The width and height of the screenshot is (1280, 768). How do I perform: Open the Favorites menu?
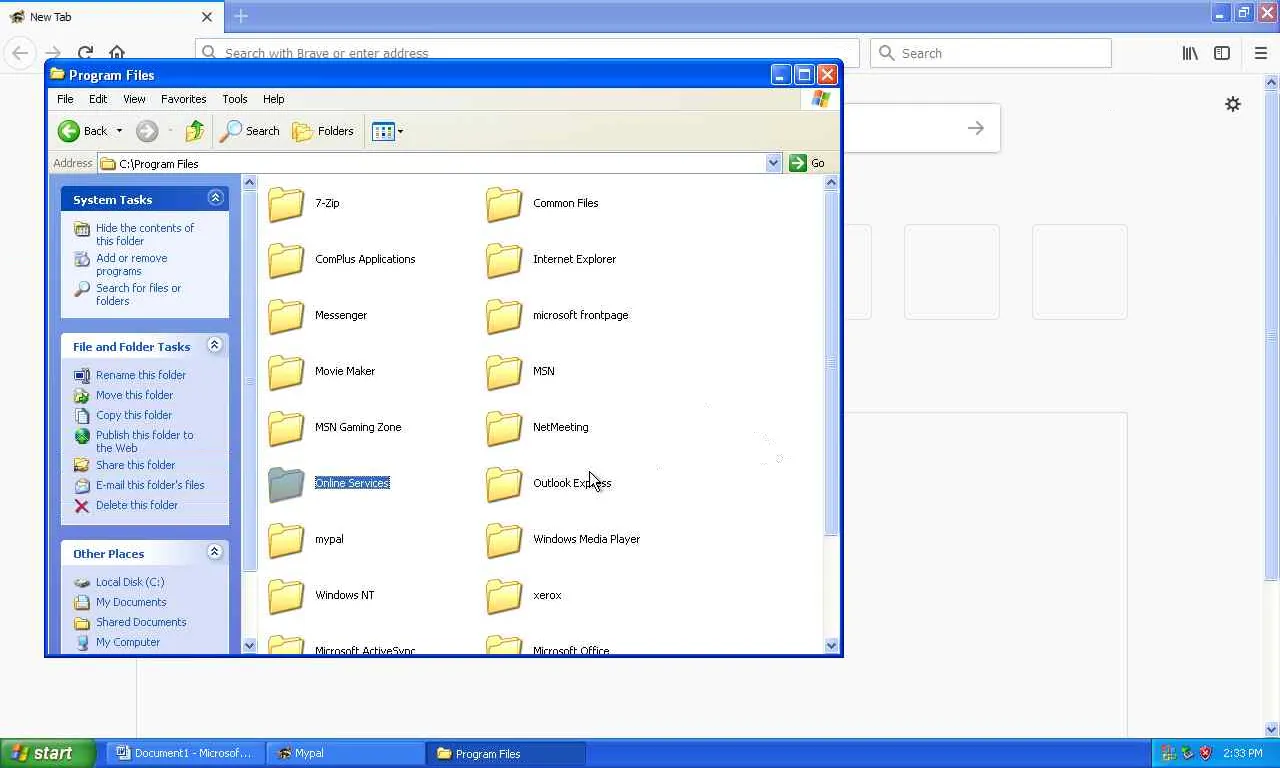[x=184, y=99]
